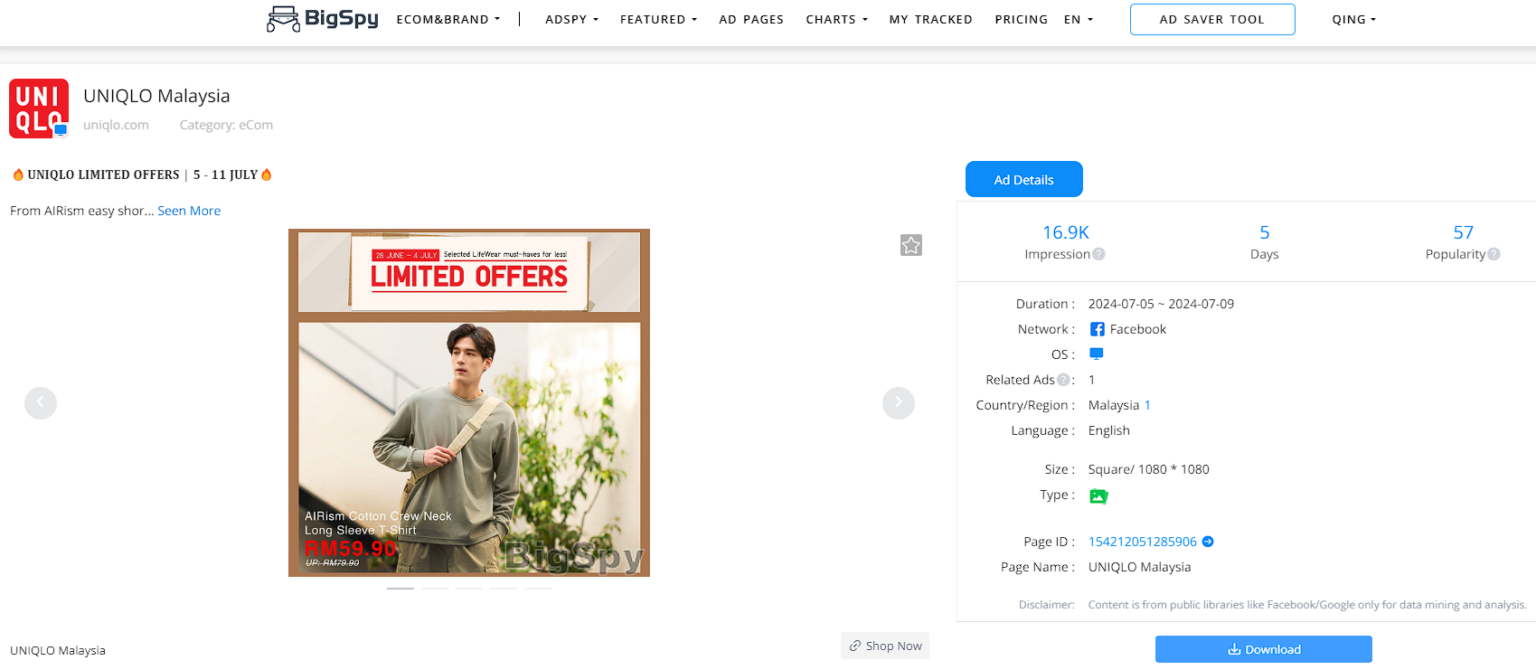This screenshot has height=670, width=1536.
Task: Open the FEATURED menu
Action: click(x=658, y=18)
